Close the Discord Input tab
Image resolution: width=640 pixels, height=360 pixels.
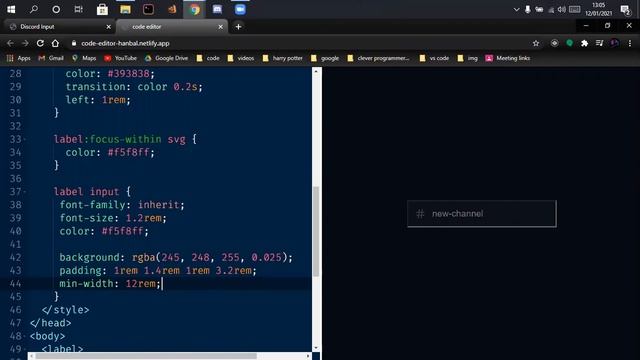[108, 27]
